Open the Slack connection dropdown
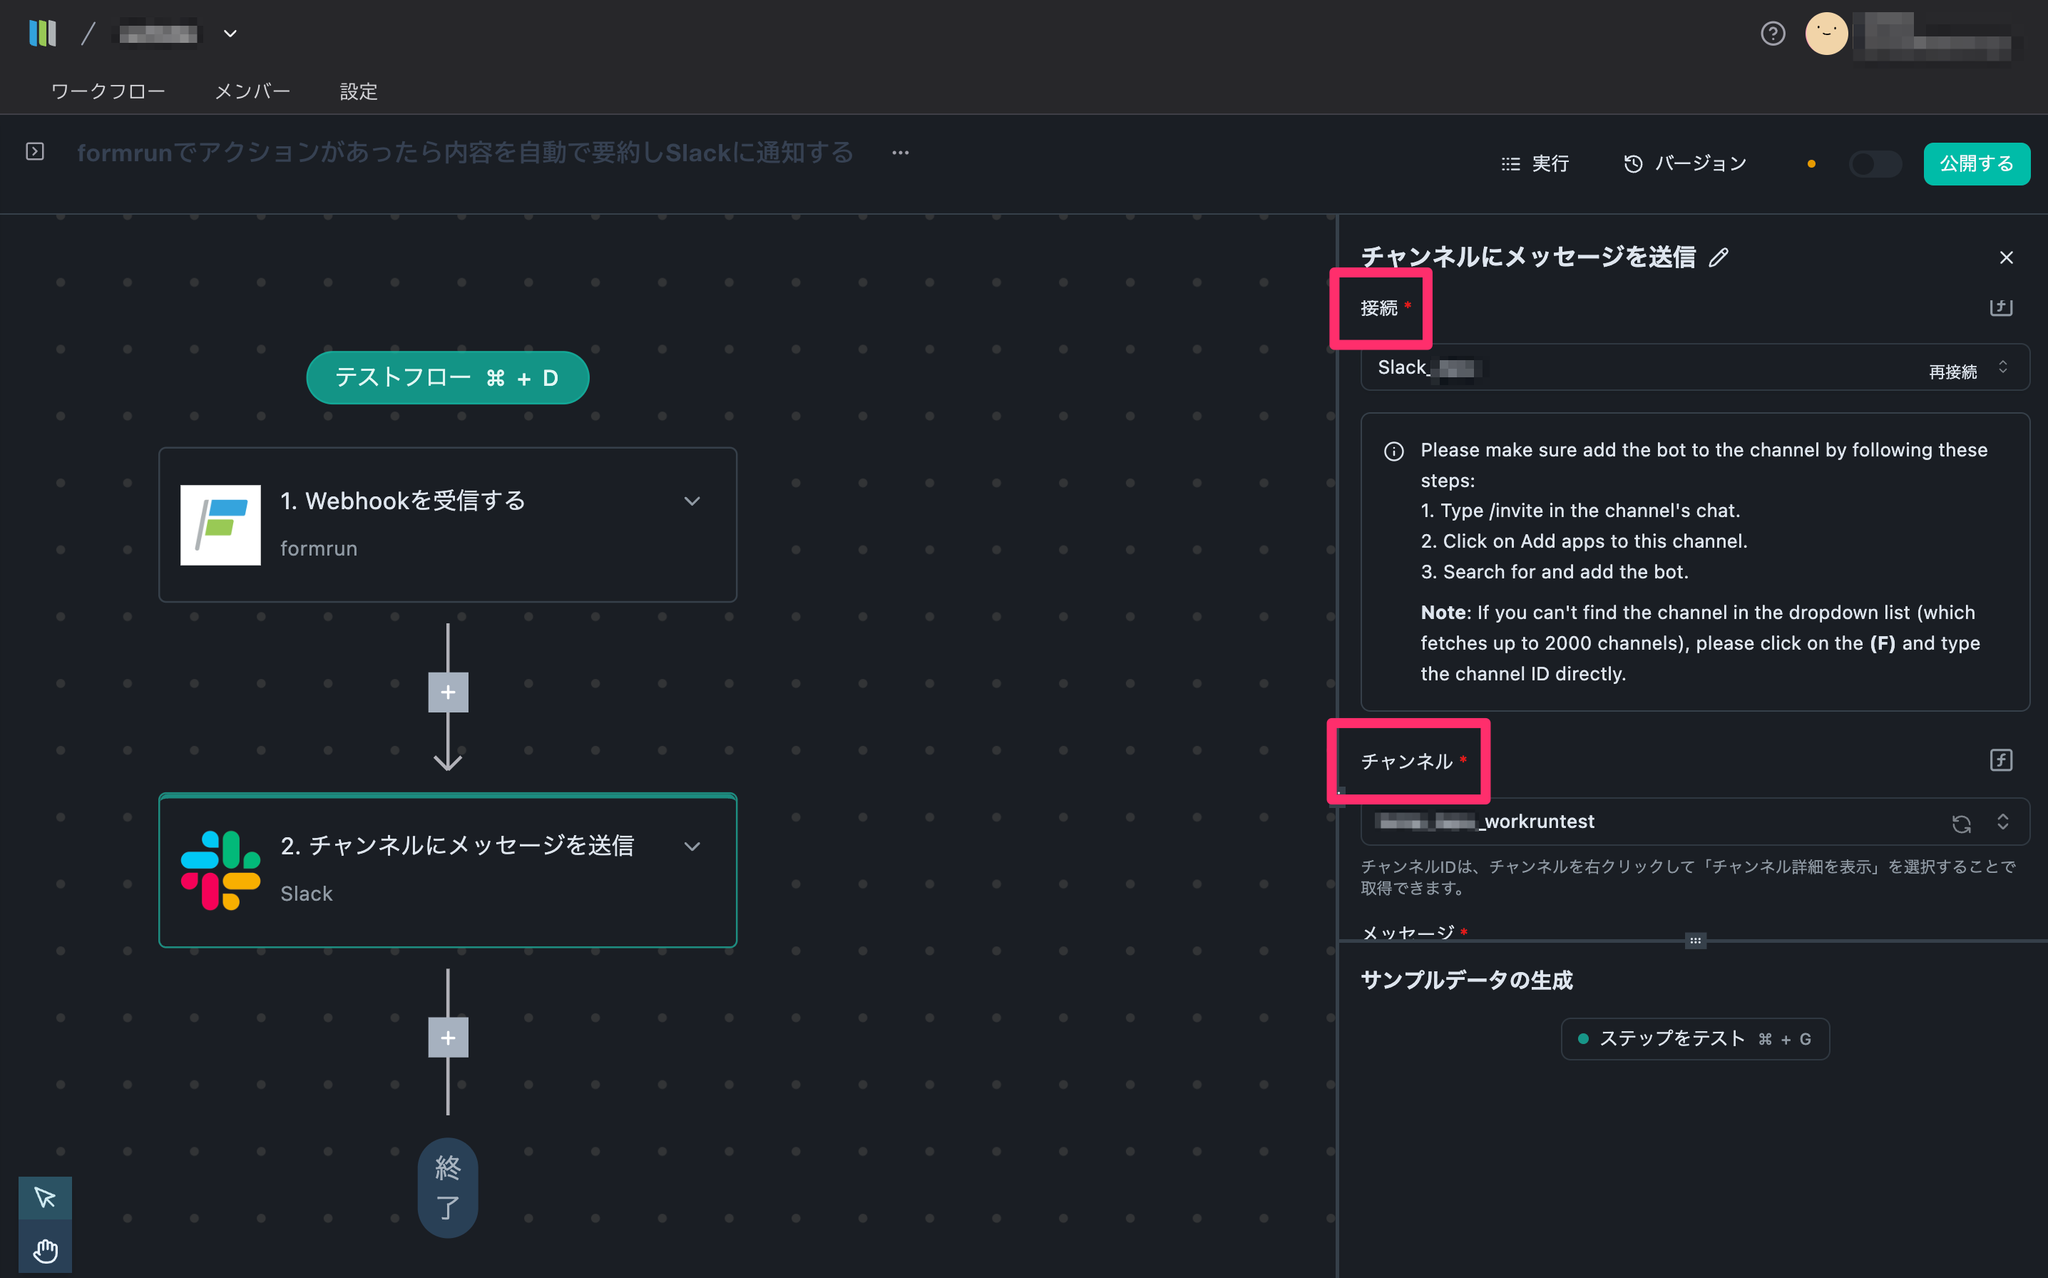This screenshot has height=1278, width=2048. pos(2002,368)
